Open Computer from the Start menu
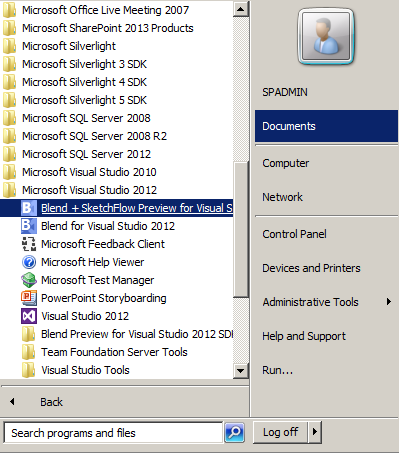The image size is (399, 453). (326, 163)
